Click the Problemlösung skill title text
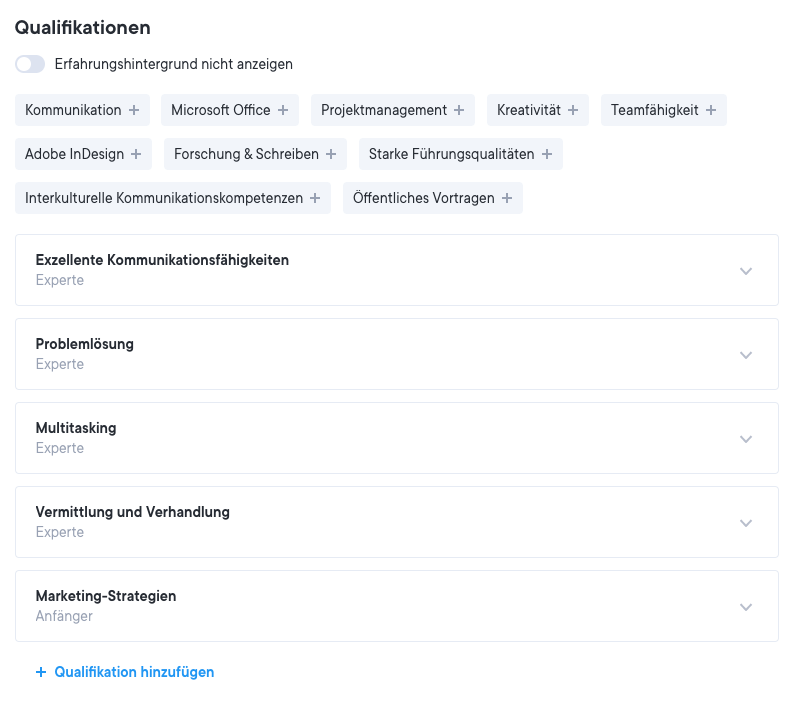This screenshot has height=717, width=800. (x=84, y=344)
